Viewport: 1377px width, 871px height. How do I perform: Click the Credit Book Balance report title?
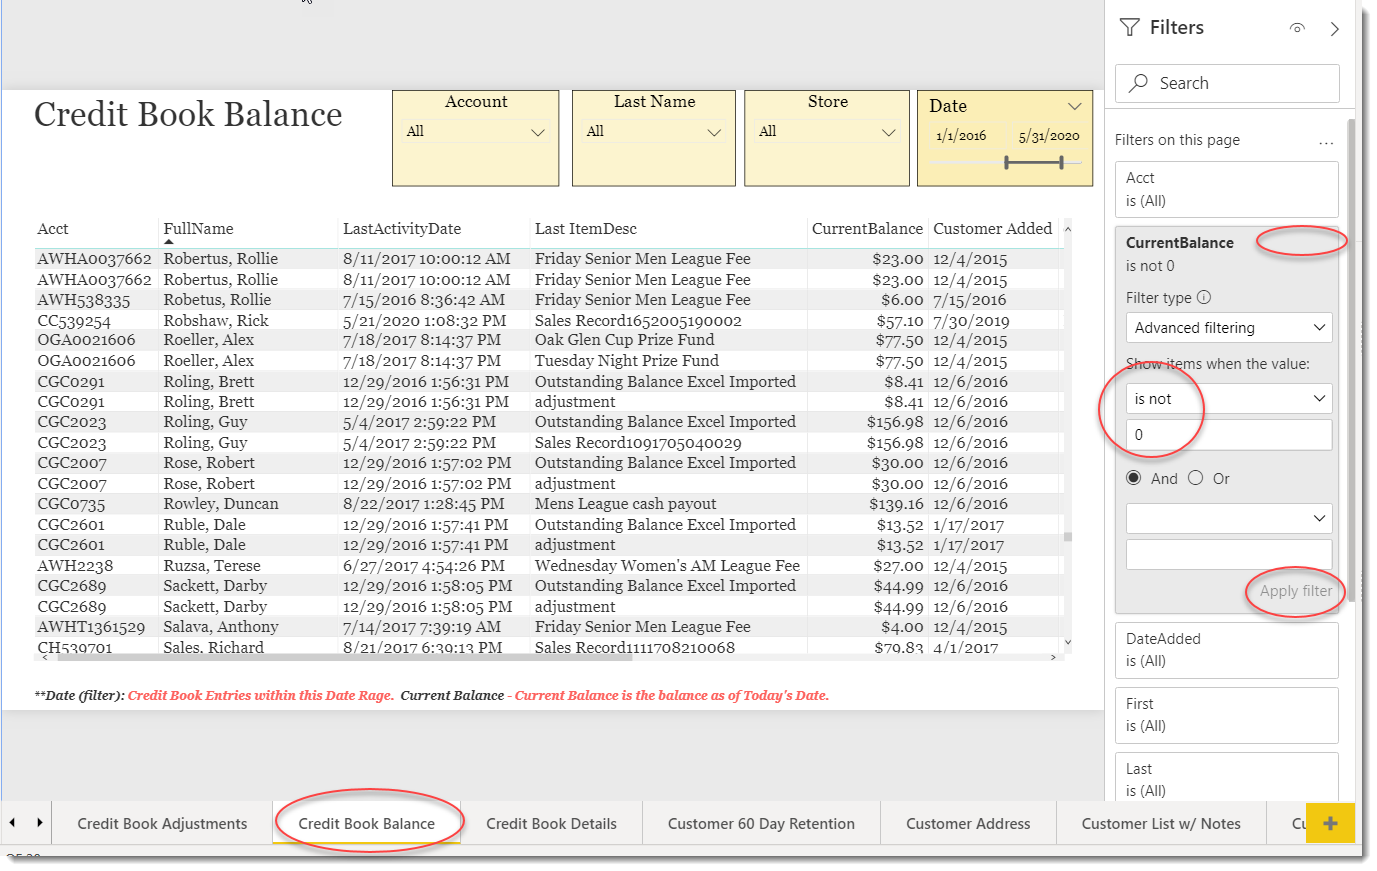[x=188, y=114]
